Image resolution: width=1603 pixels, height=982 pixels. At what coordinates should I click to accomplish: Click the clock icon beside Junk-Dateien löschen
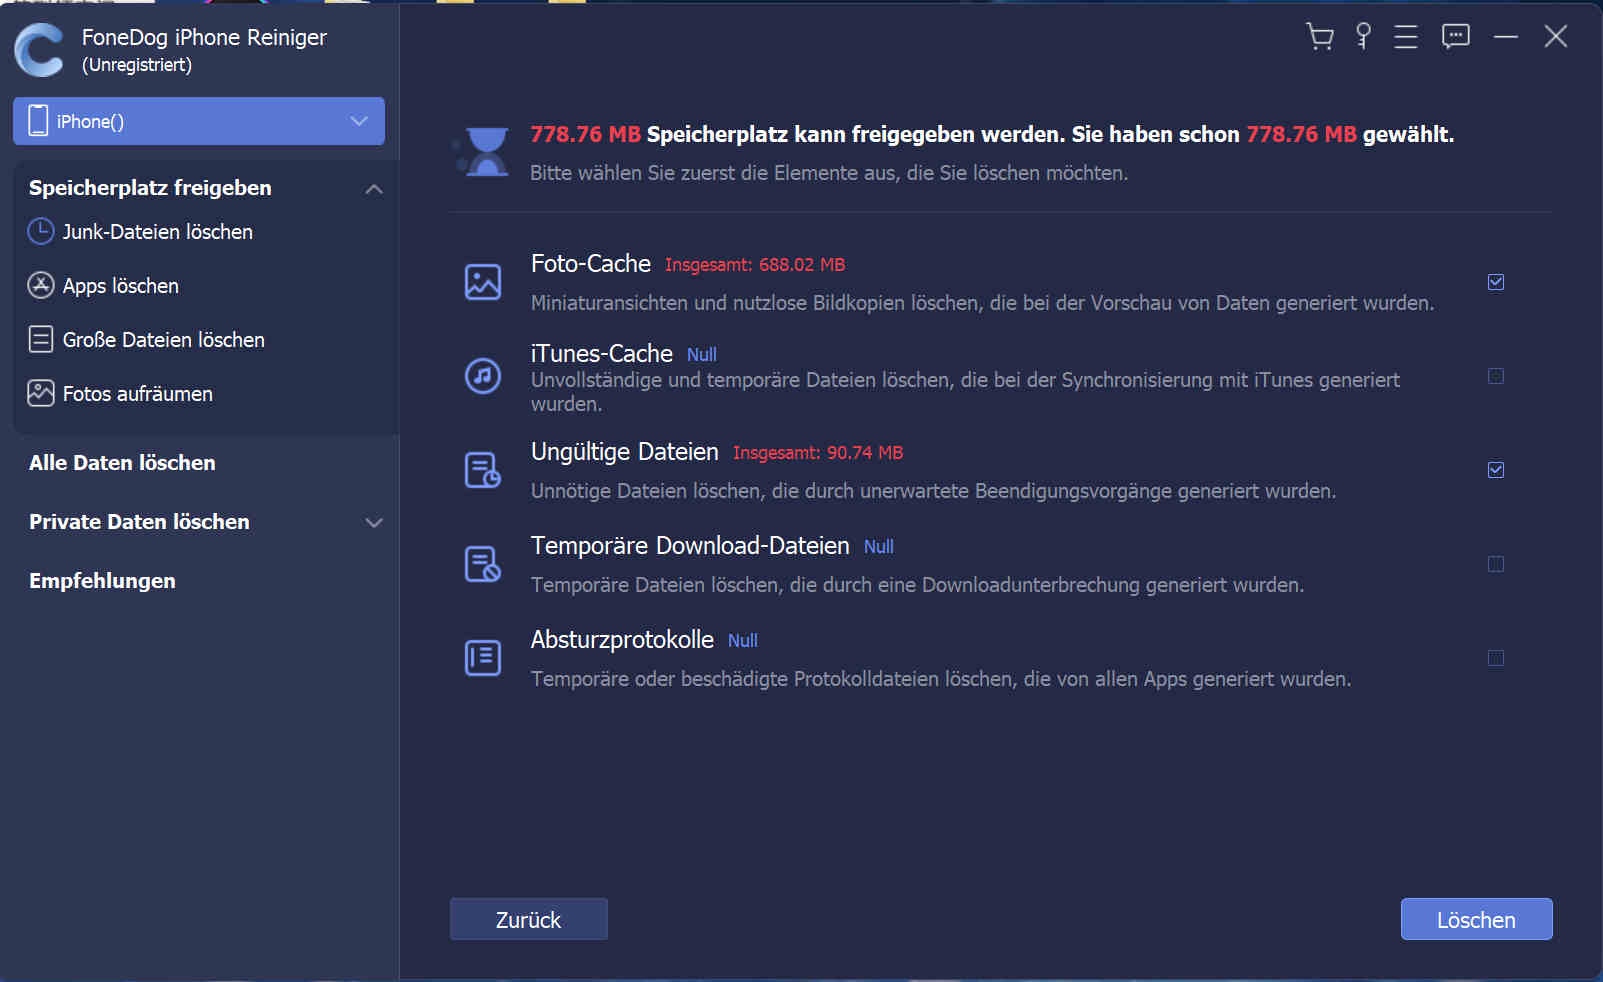point(40,232)
